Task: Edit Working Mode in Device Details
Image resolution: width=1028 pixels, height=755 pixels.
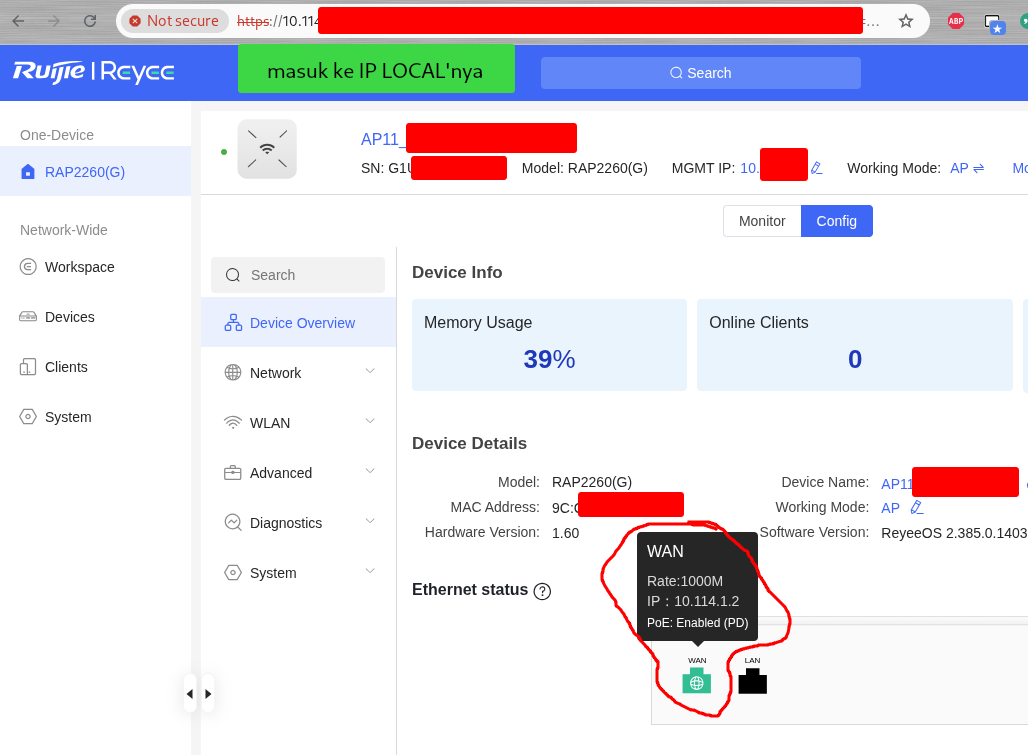Action: pos(916,508)
